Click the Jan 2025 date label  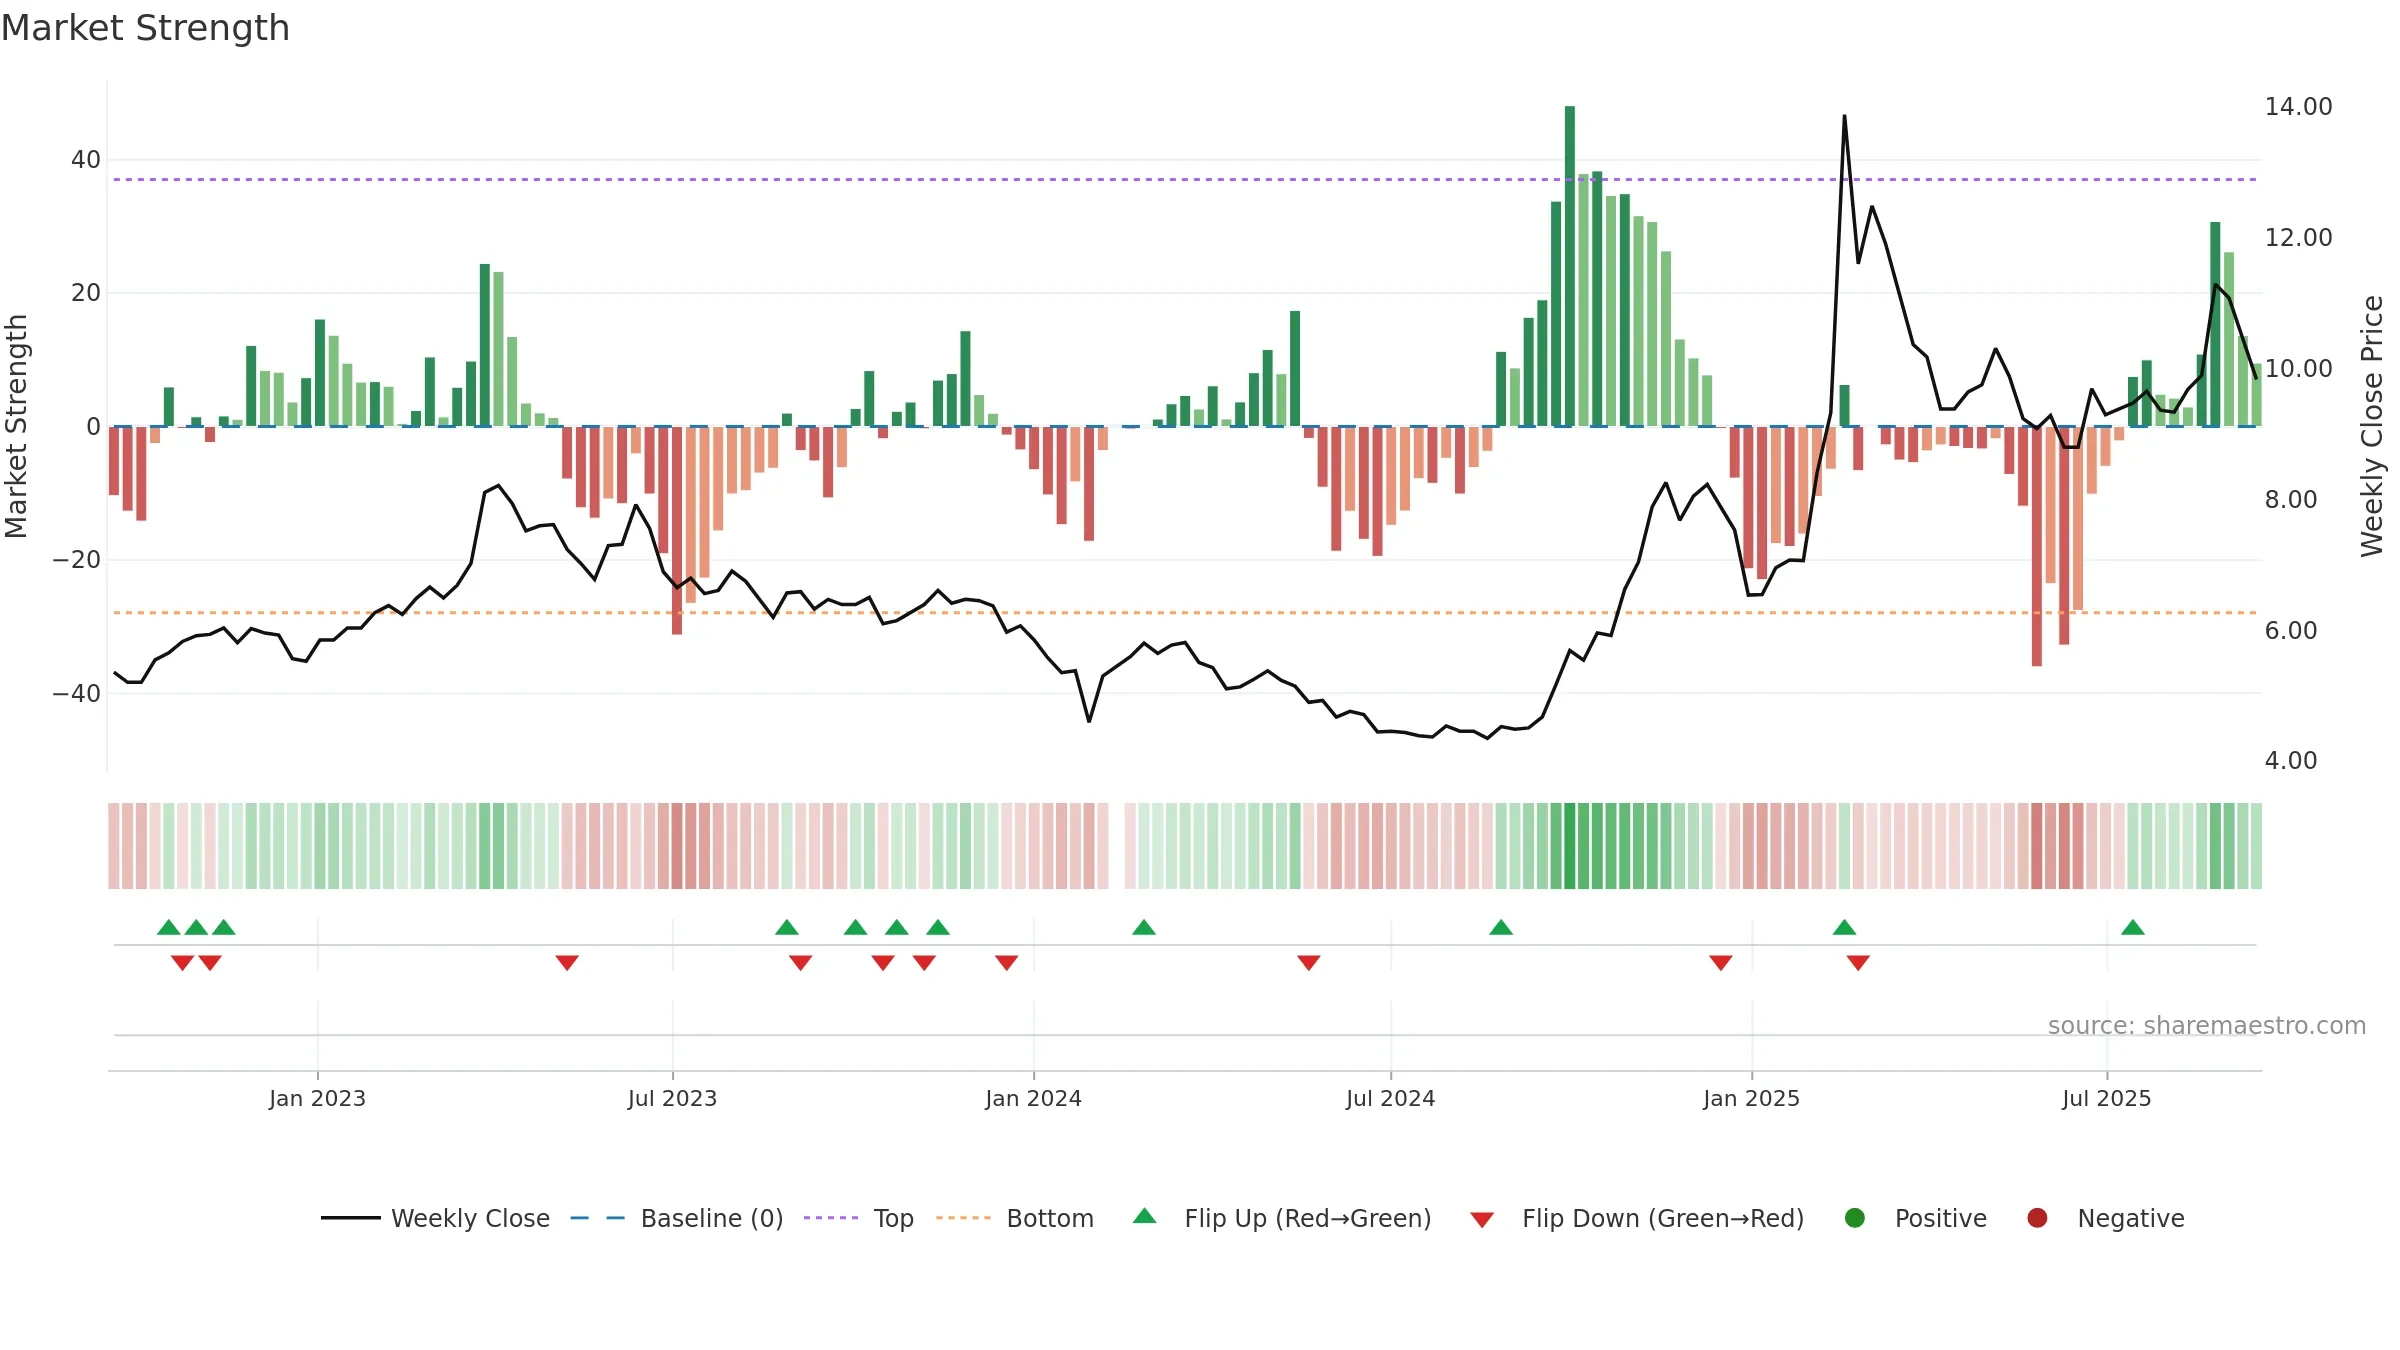pyautogui.click(x=1751, y=1098)
